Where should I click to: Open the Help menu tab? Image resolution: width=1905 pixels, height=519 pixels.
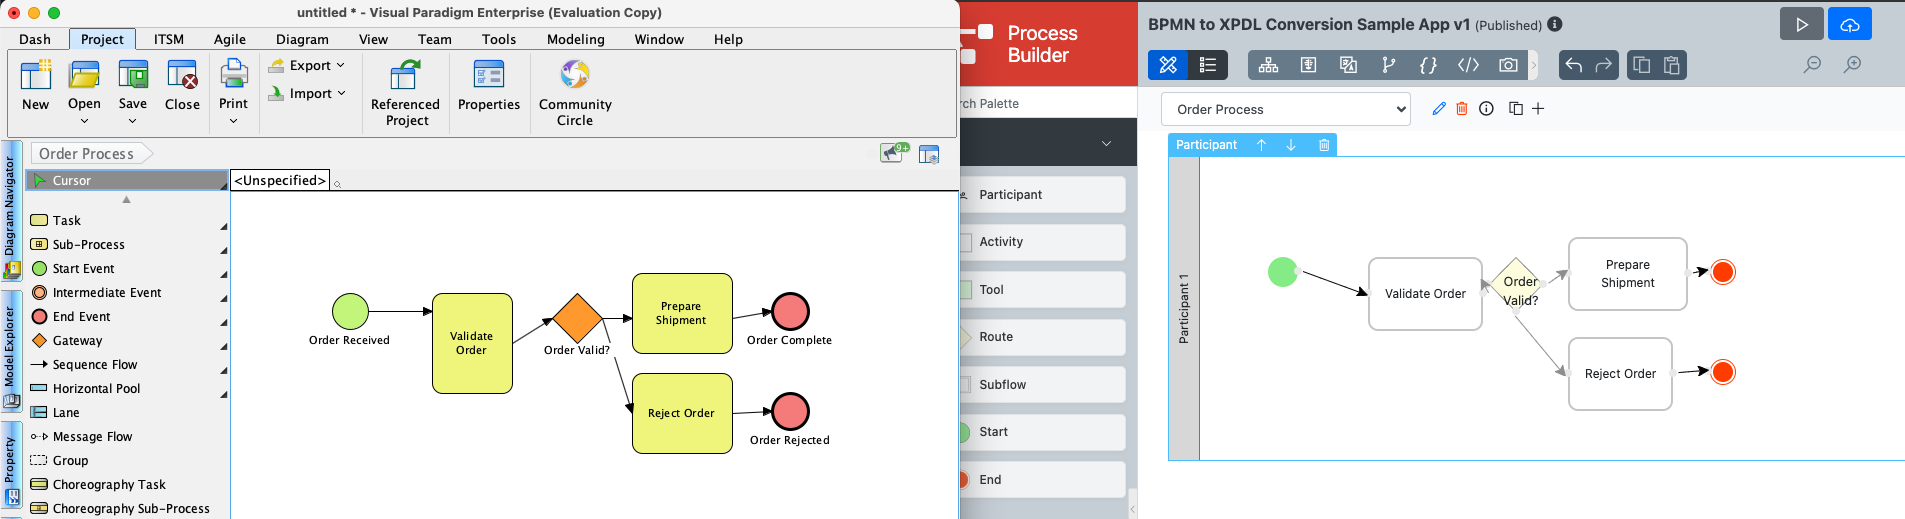pos(728,39)
